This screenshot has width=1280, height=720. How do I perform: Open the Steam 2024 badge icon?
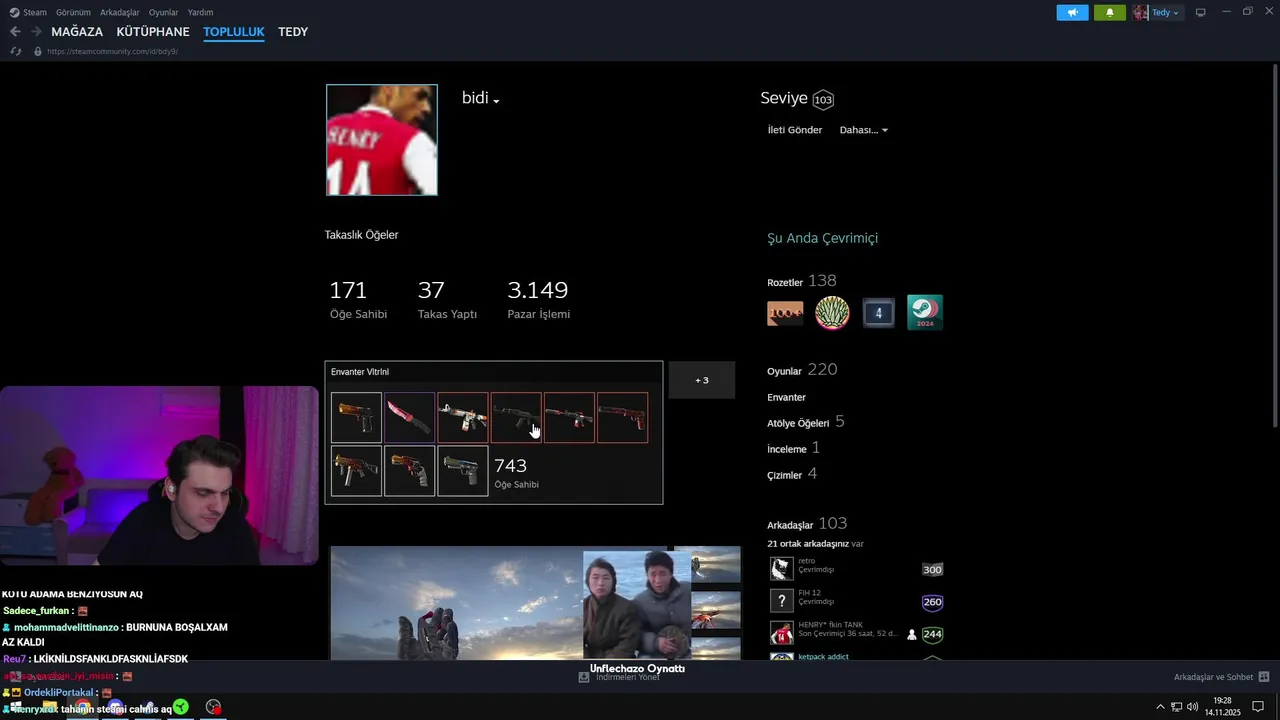pos(925,313)
